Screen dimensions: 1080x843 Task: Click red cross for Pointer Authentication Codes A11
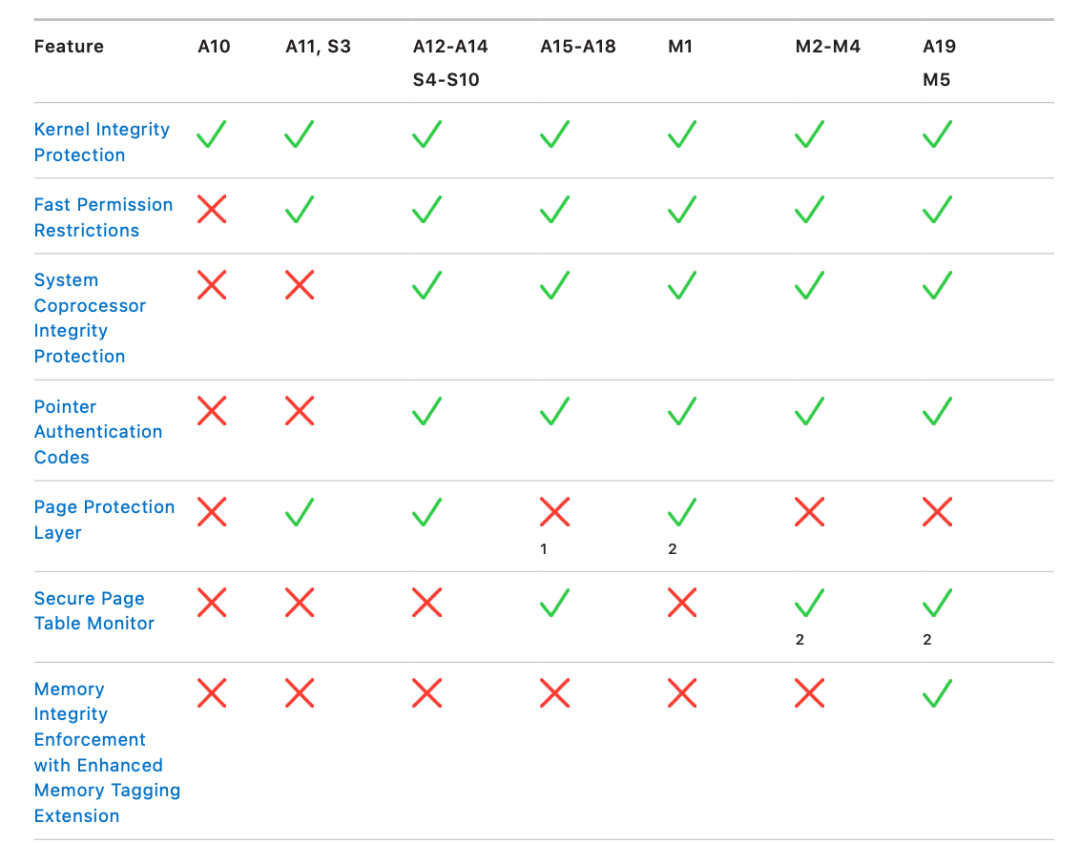tap(299, 411)
